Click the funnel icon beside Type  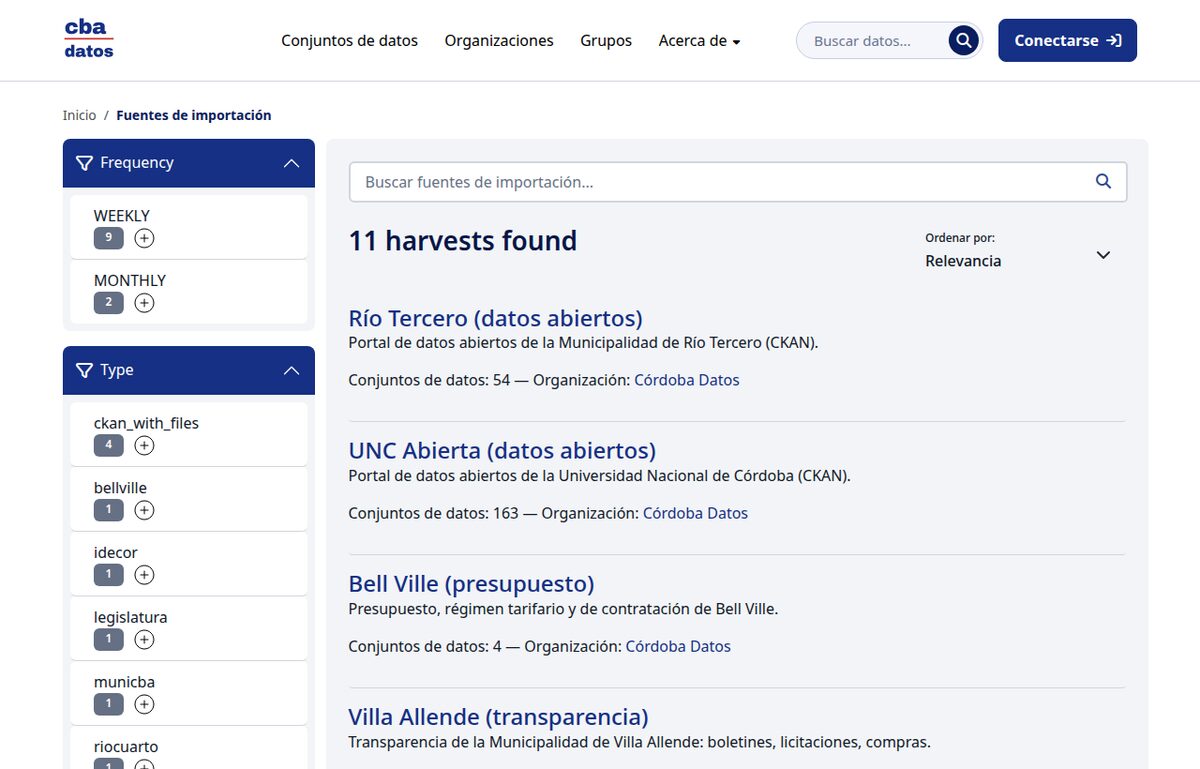pyautogui.click(x=84, y=370)
